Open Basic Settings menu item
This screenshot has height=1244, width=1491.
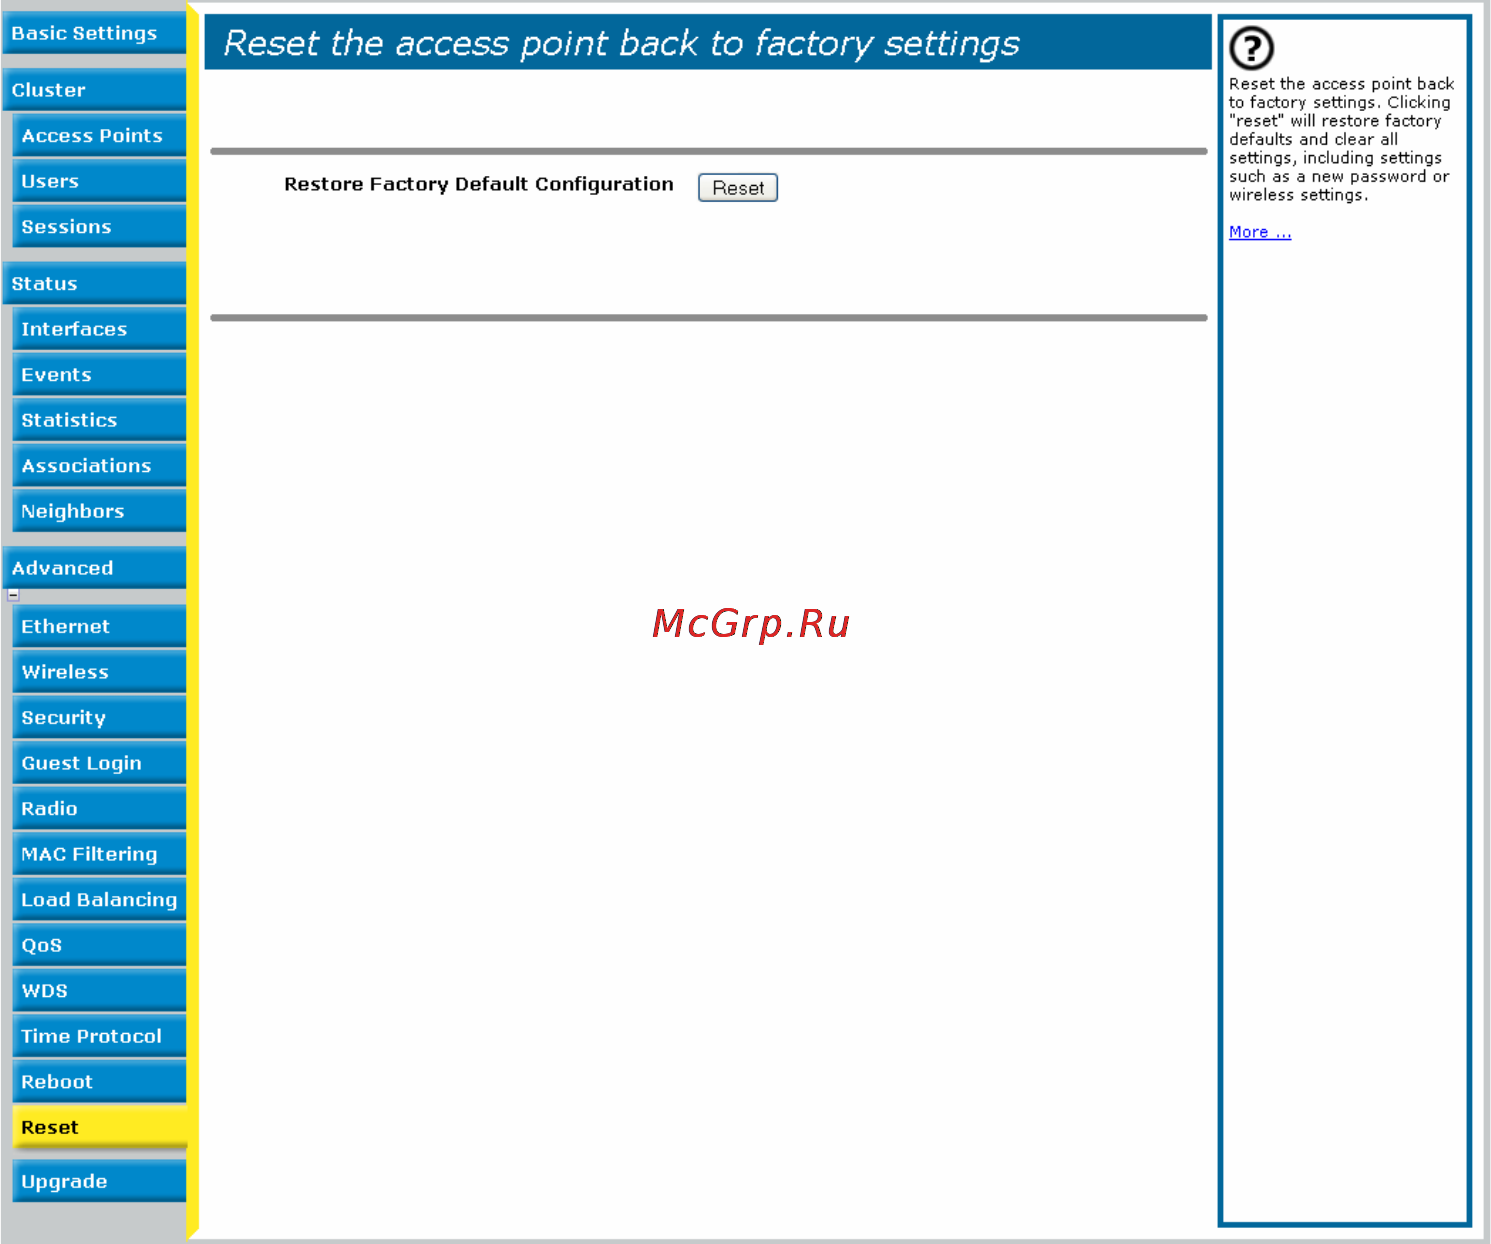(94, 33)
